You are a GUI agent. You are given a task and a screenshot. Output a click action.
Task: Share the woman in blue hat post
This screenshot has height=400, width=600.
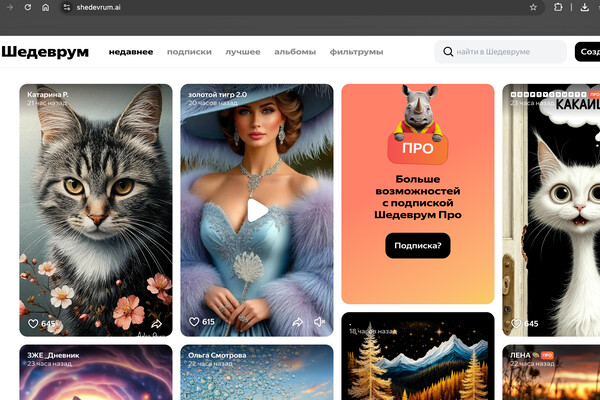pos(298,322)
